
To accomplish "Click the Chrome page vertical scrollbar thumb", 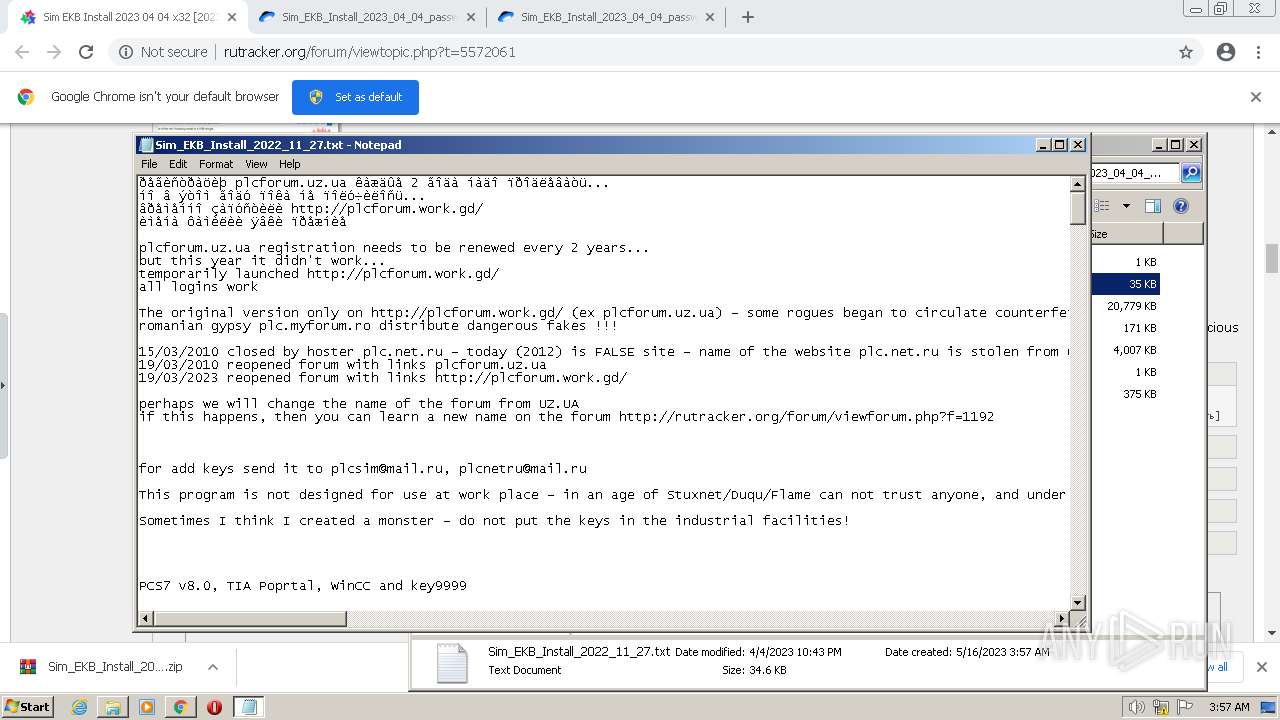I will click(1272, 258).
